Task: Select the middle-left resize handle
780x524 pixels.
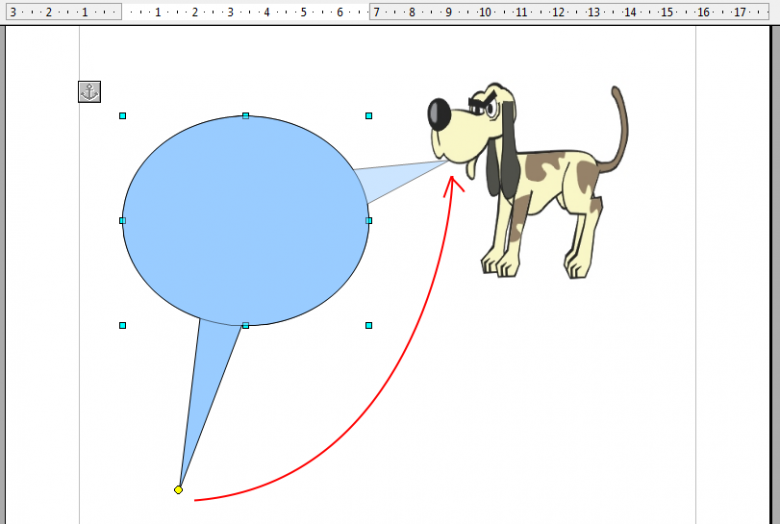Action: point(123,220)
